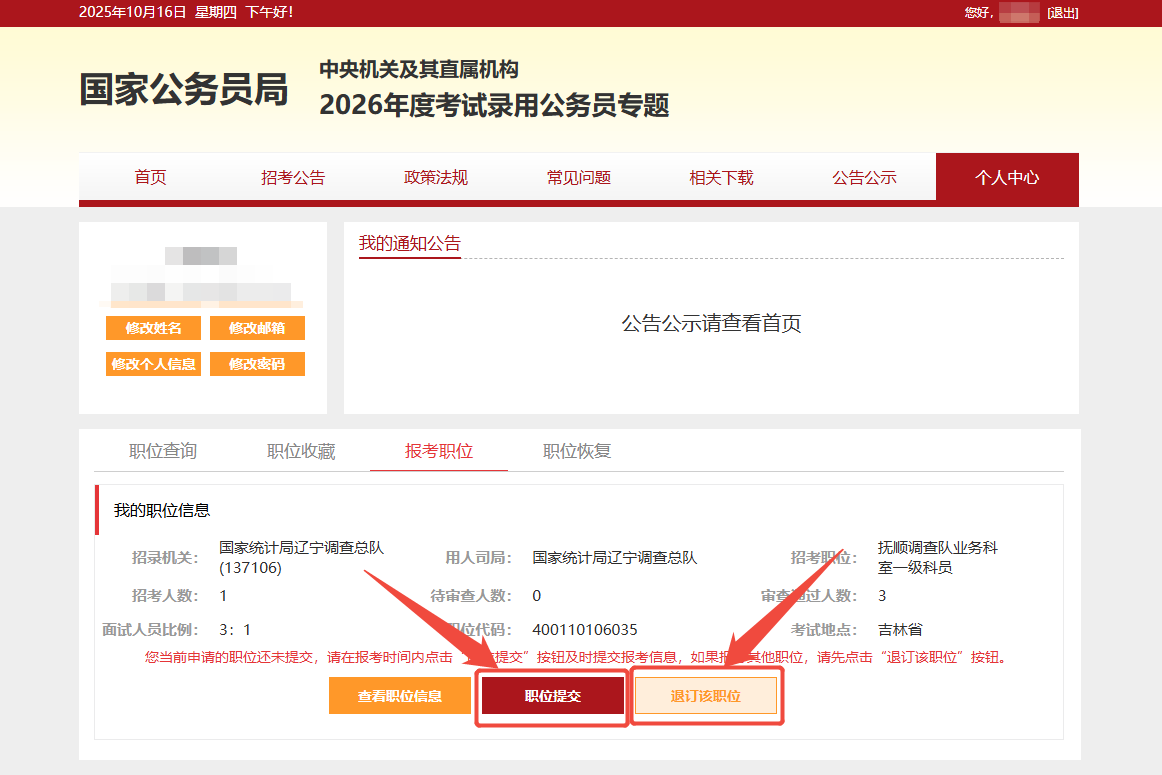
Task: Go to 招考公告 in the navigation bar
Action: click(x=293, y=178)
